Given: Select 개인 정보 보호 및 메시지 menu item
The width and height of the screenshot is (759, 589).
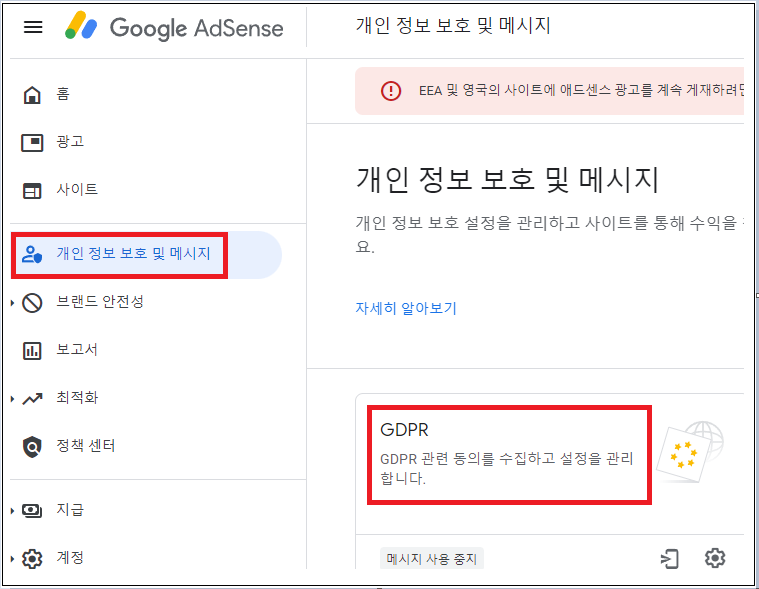Looking at the screenshot, I should click(x=133, y=254).
